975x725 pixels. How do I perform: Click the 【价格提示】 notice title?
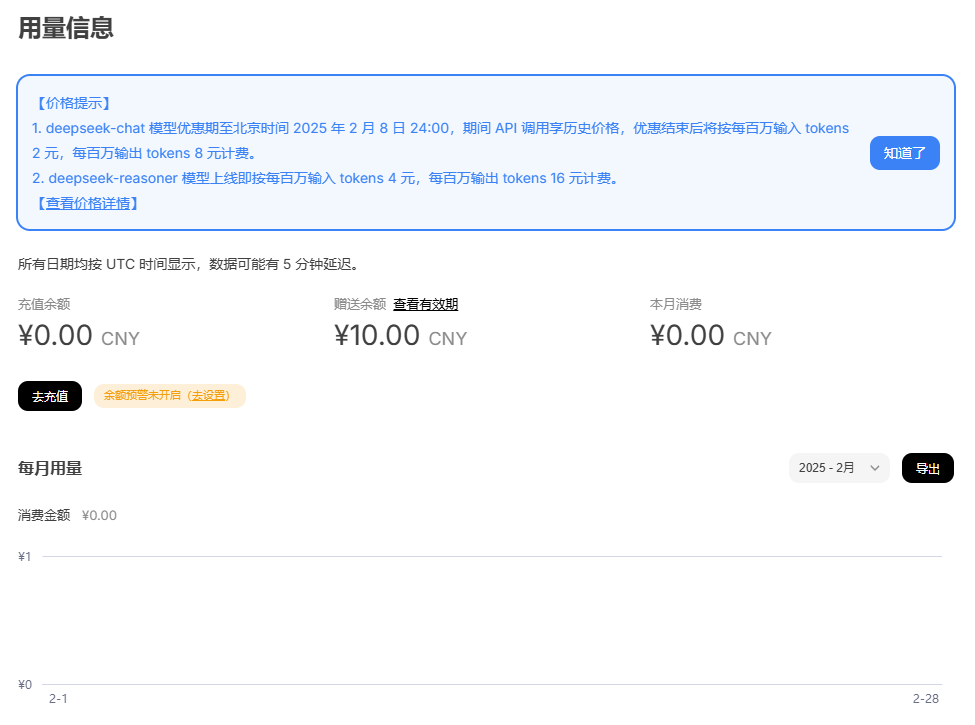74,103
